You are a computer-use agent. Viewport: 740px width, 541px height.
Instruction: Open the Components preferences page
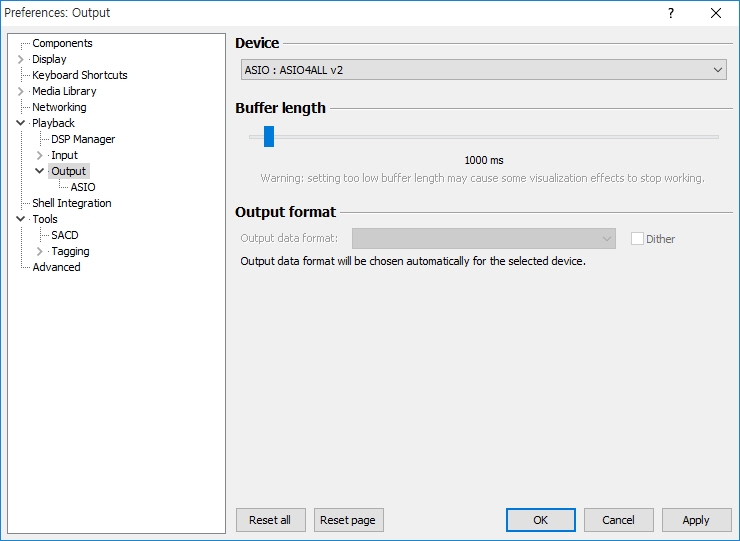tap(62, 43)
